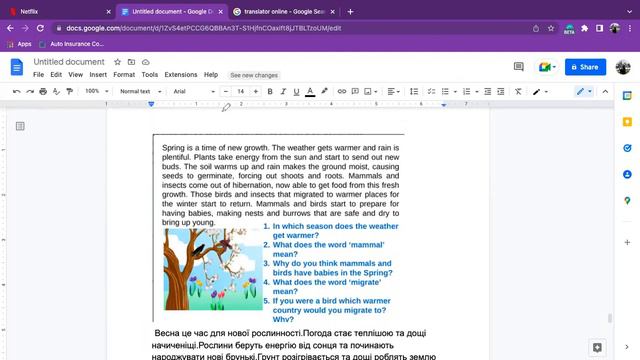Open the Tools menu
This screenshot has width=640, height=360.
[149, 75]
